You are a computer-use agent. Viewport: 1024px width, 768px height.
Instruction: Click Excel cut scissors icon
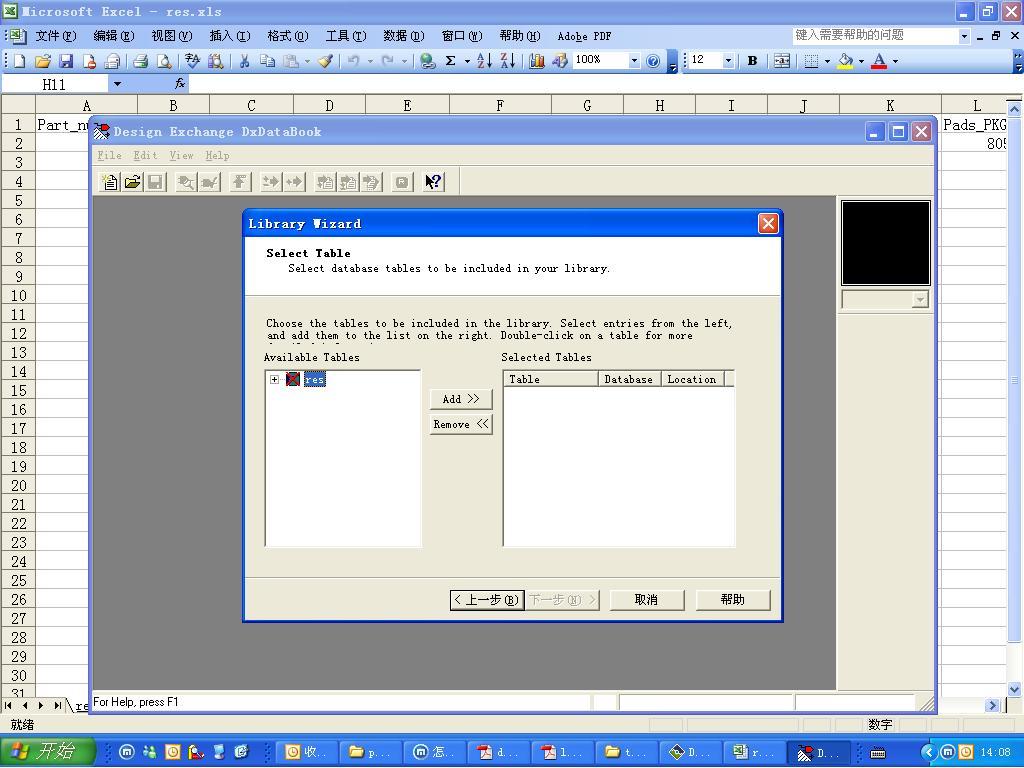pyautogui.click(x=244, y=61)
